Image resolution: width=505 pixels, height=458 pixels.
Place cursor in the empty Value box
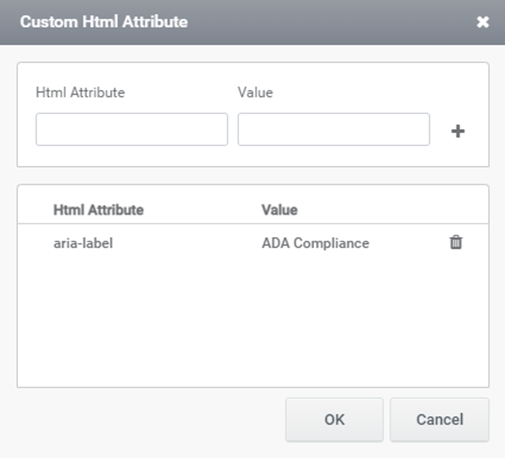point(334,129)
